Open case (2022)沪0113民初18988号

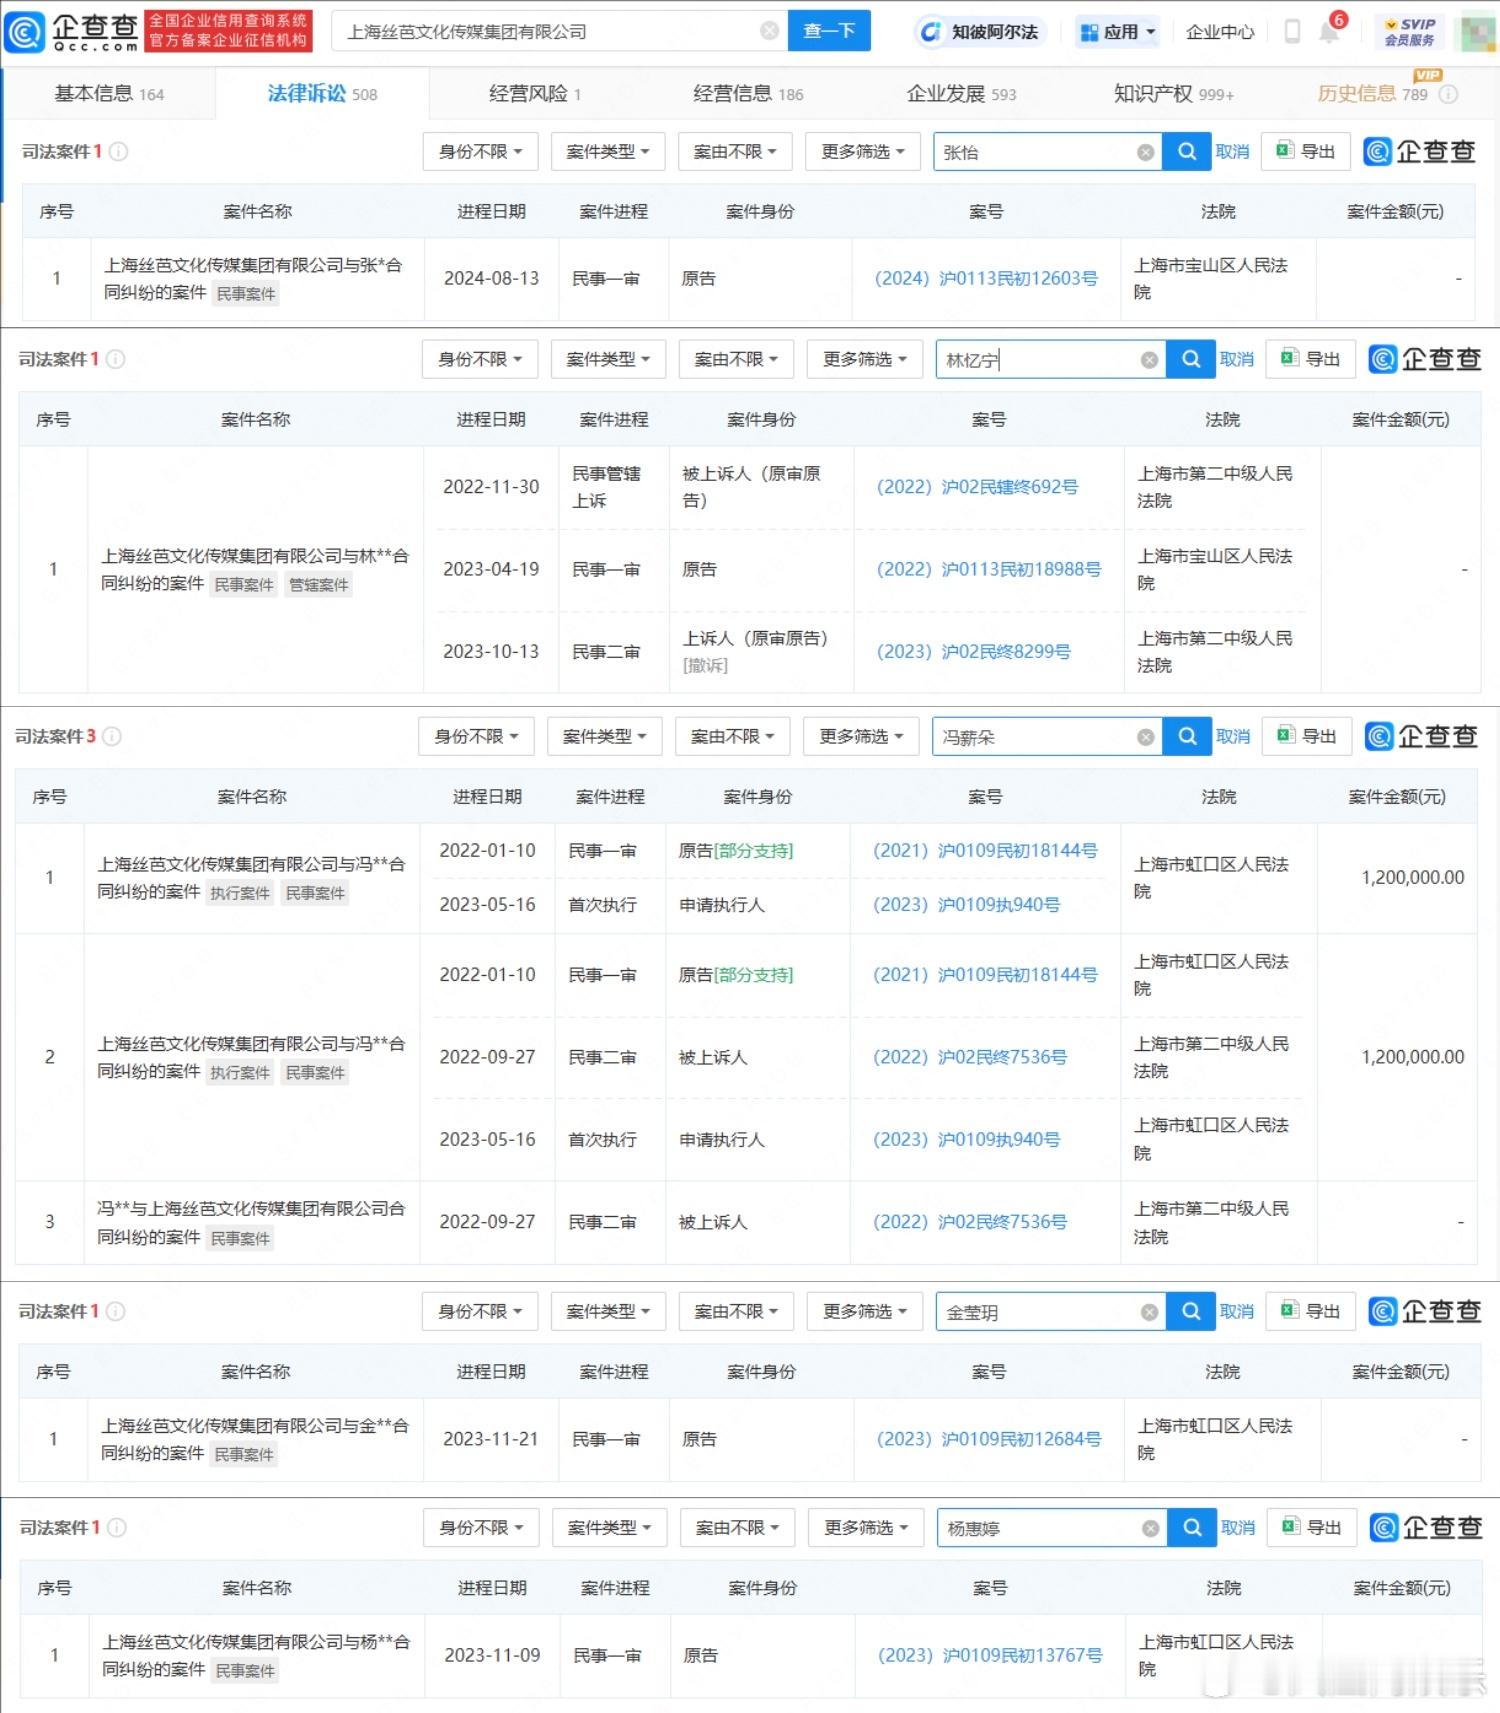[x=989, y=569]
